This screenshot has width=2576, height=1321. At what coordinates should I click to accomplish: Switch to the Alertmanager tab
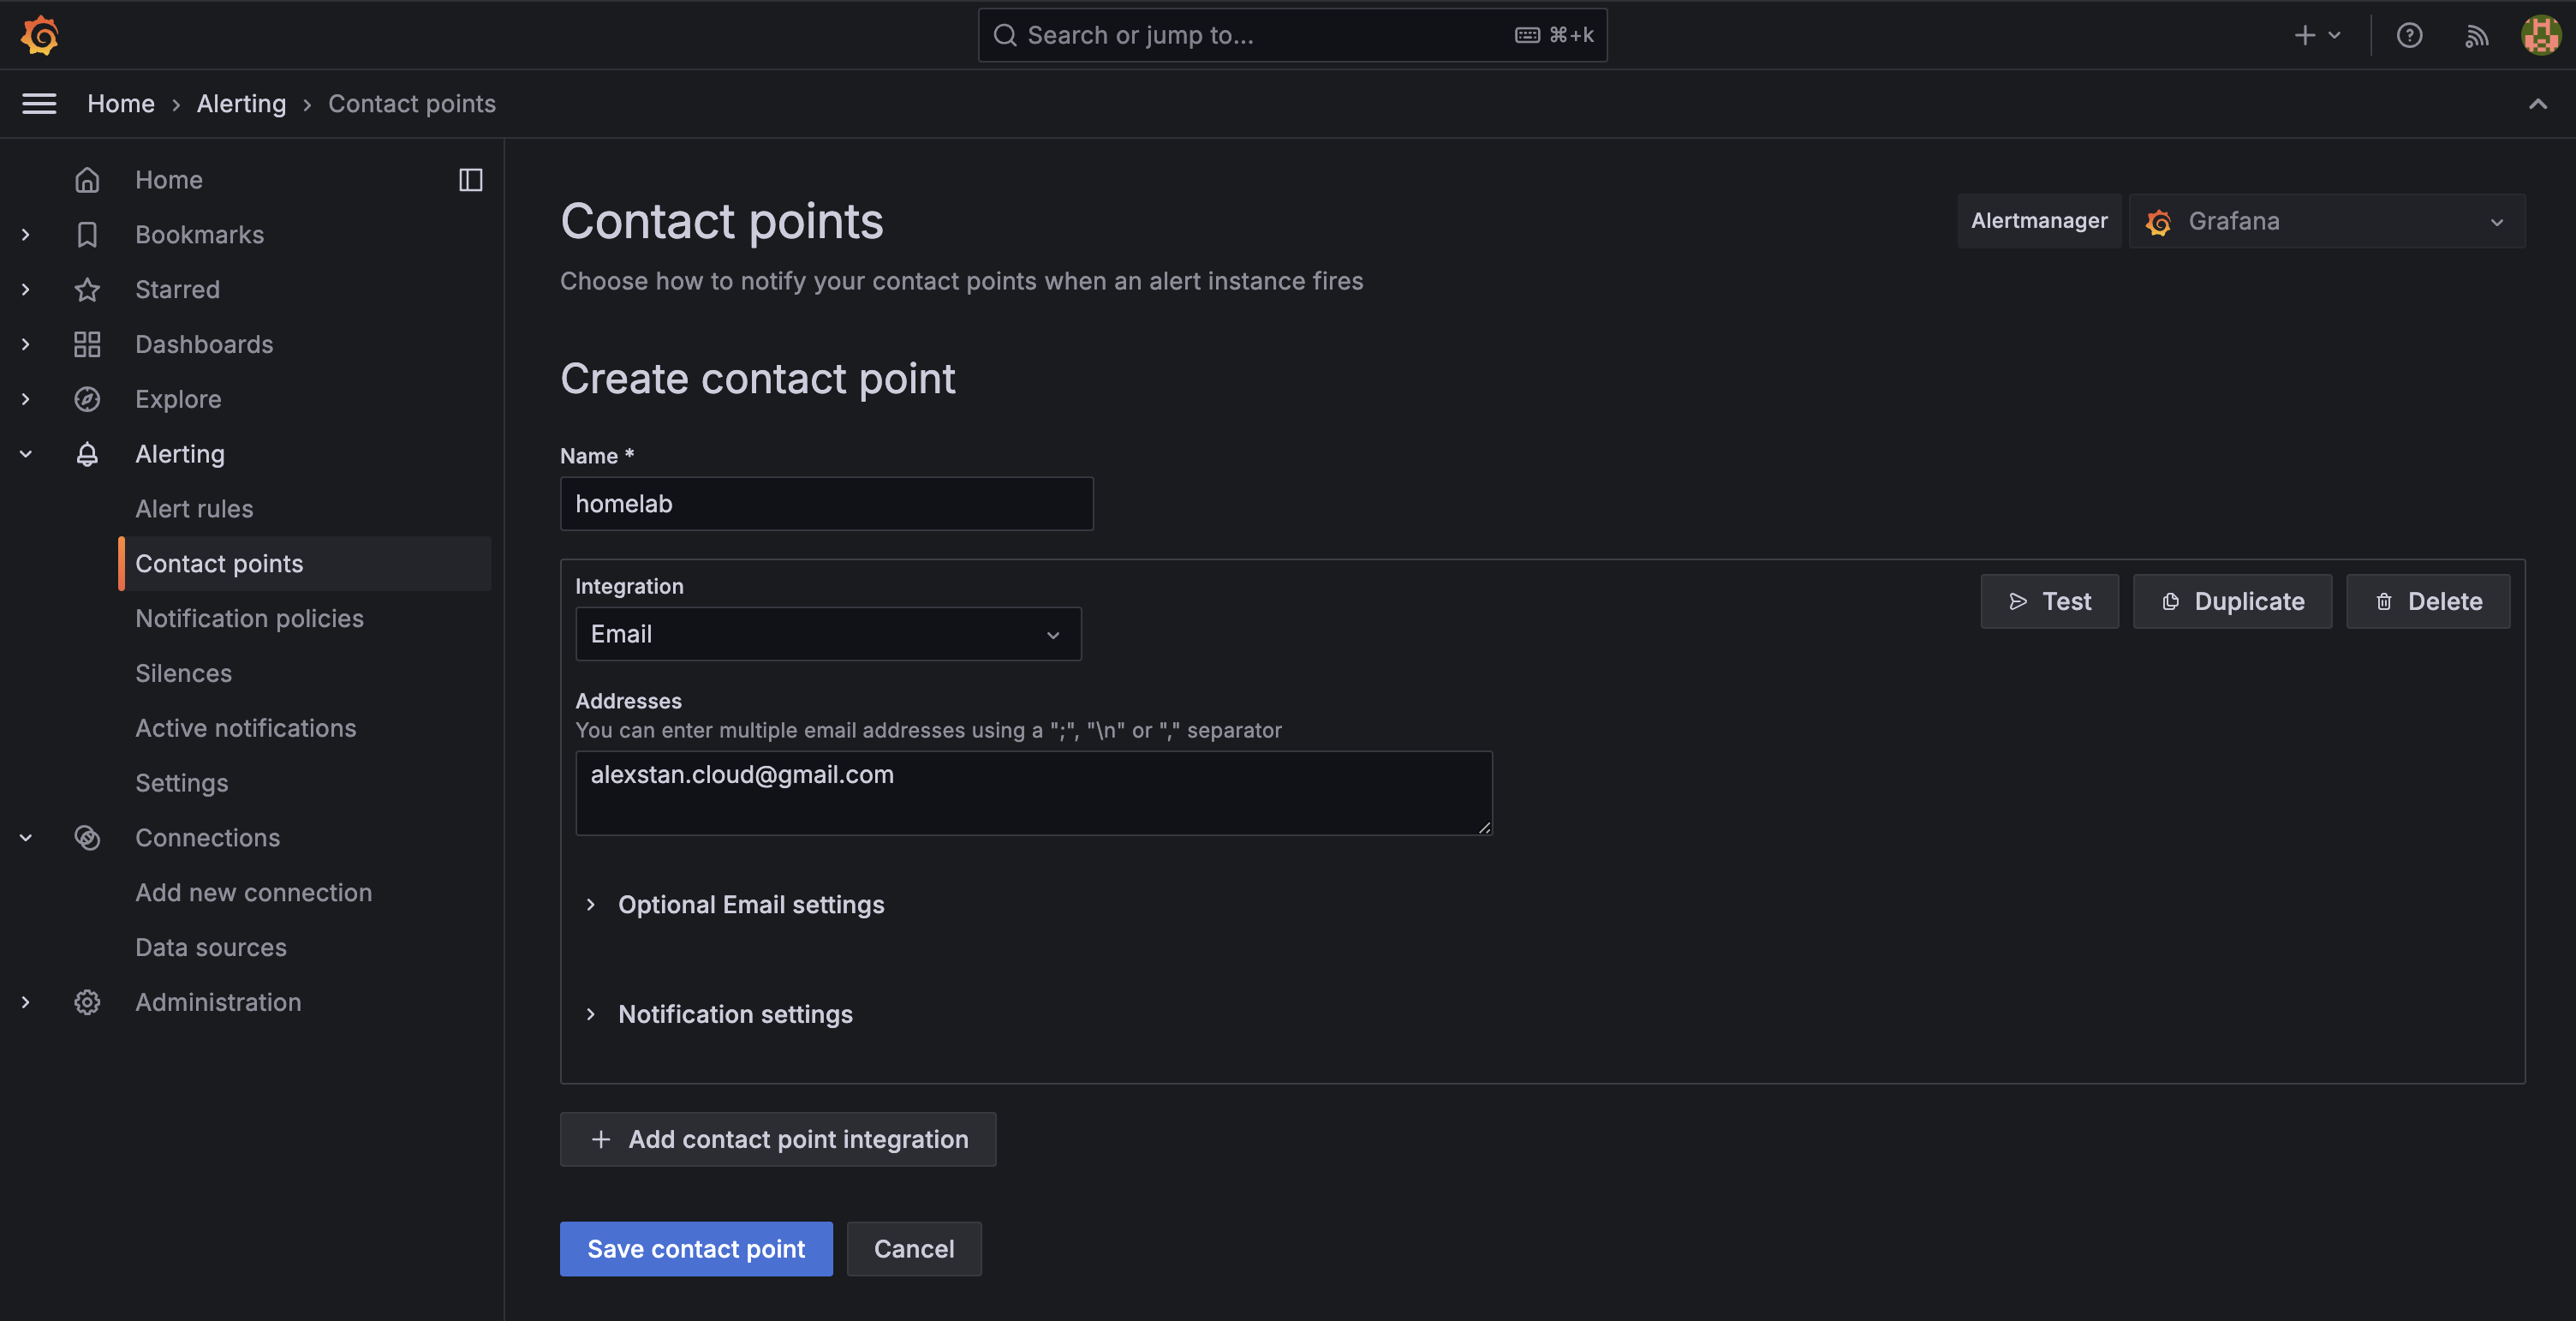pos(2040,221)
